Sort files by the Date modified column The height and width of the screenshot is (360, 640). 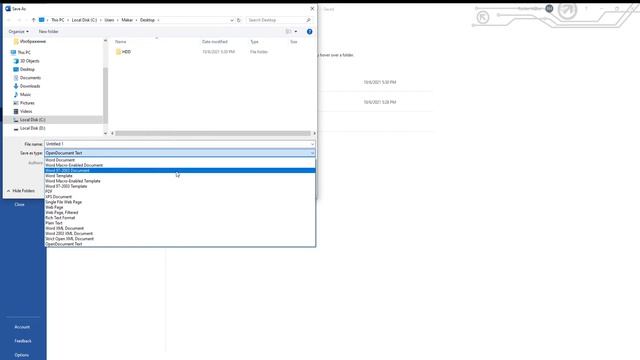(x=215, y=42)
